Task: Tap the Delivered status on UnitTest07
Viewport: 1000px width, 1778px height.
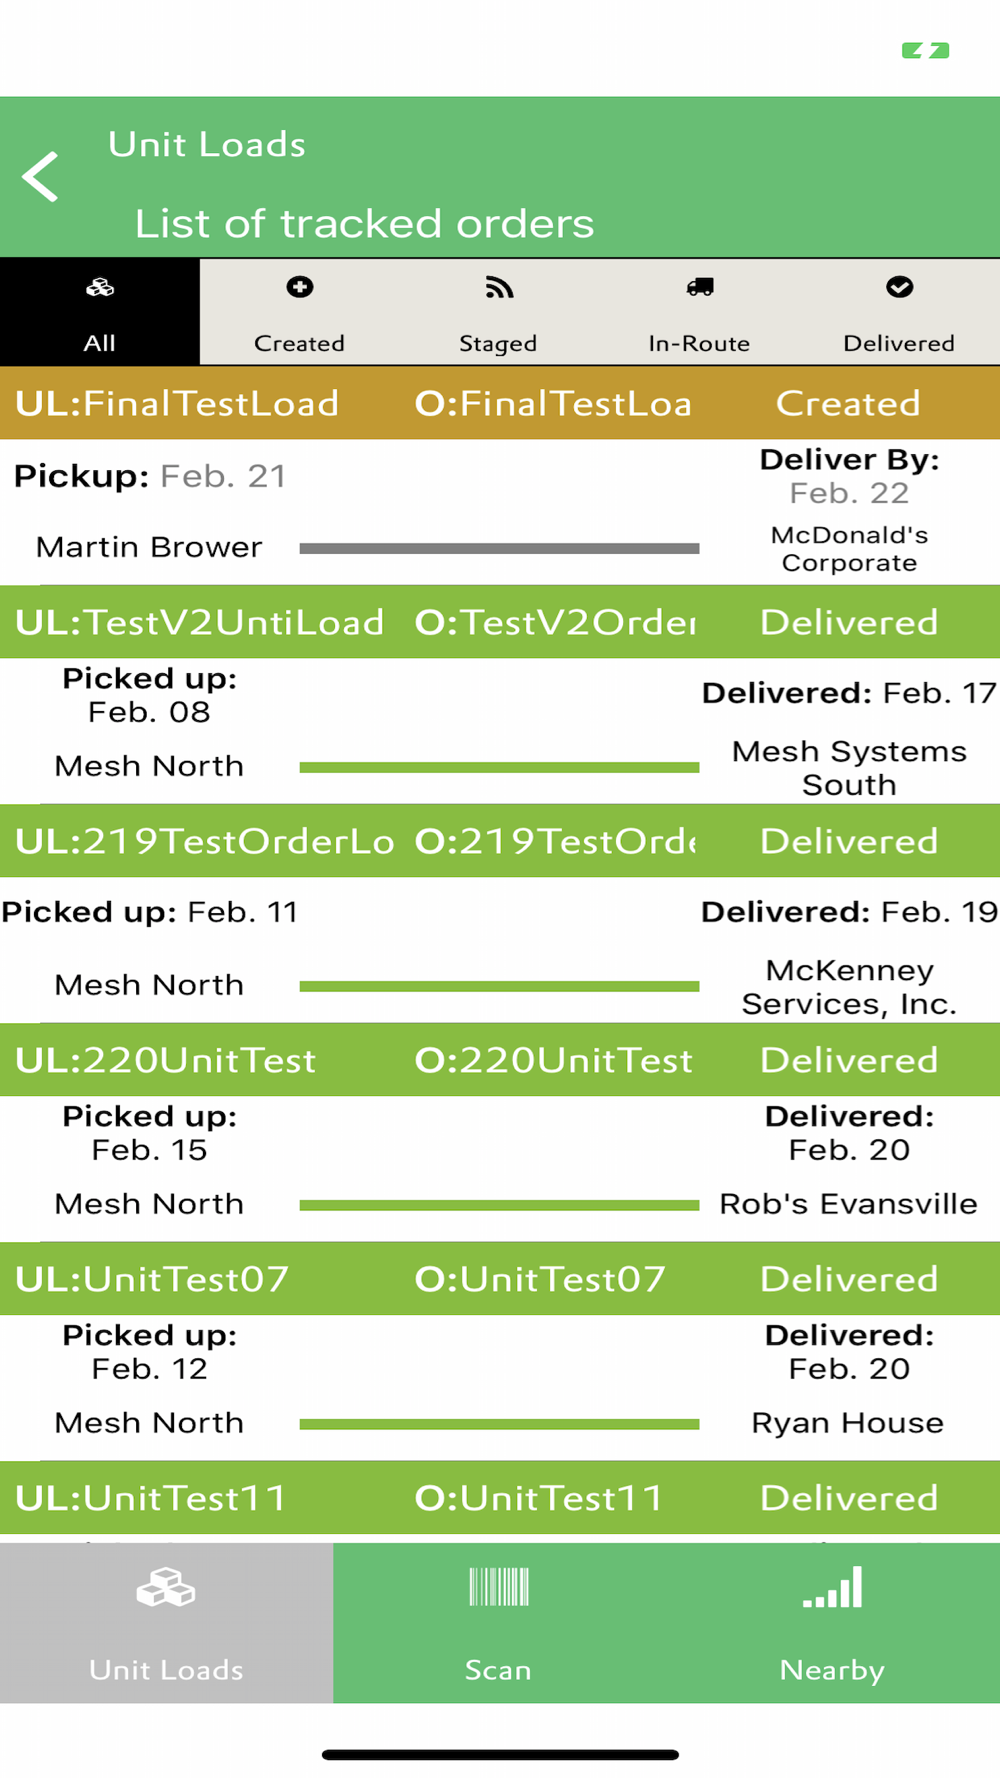Action: 849,1279
